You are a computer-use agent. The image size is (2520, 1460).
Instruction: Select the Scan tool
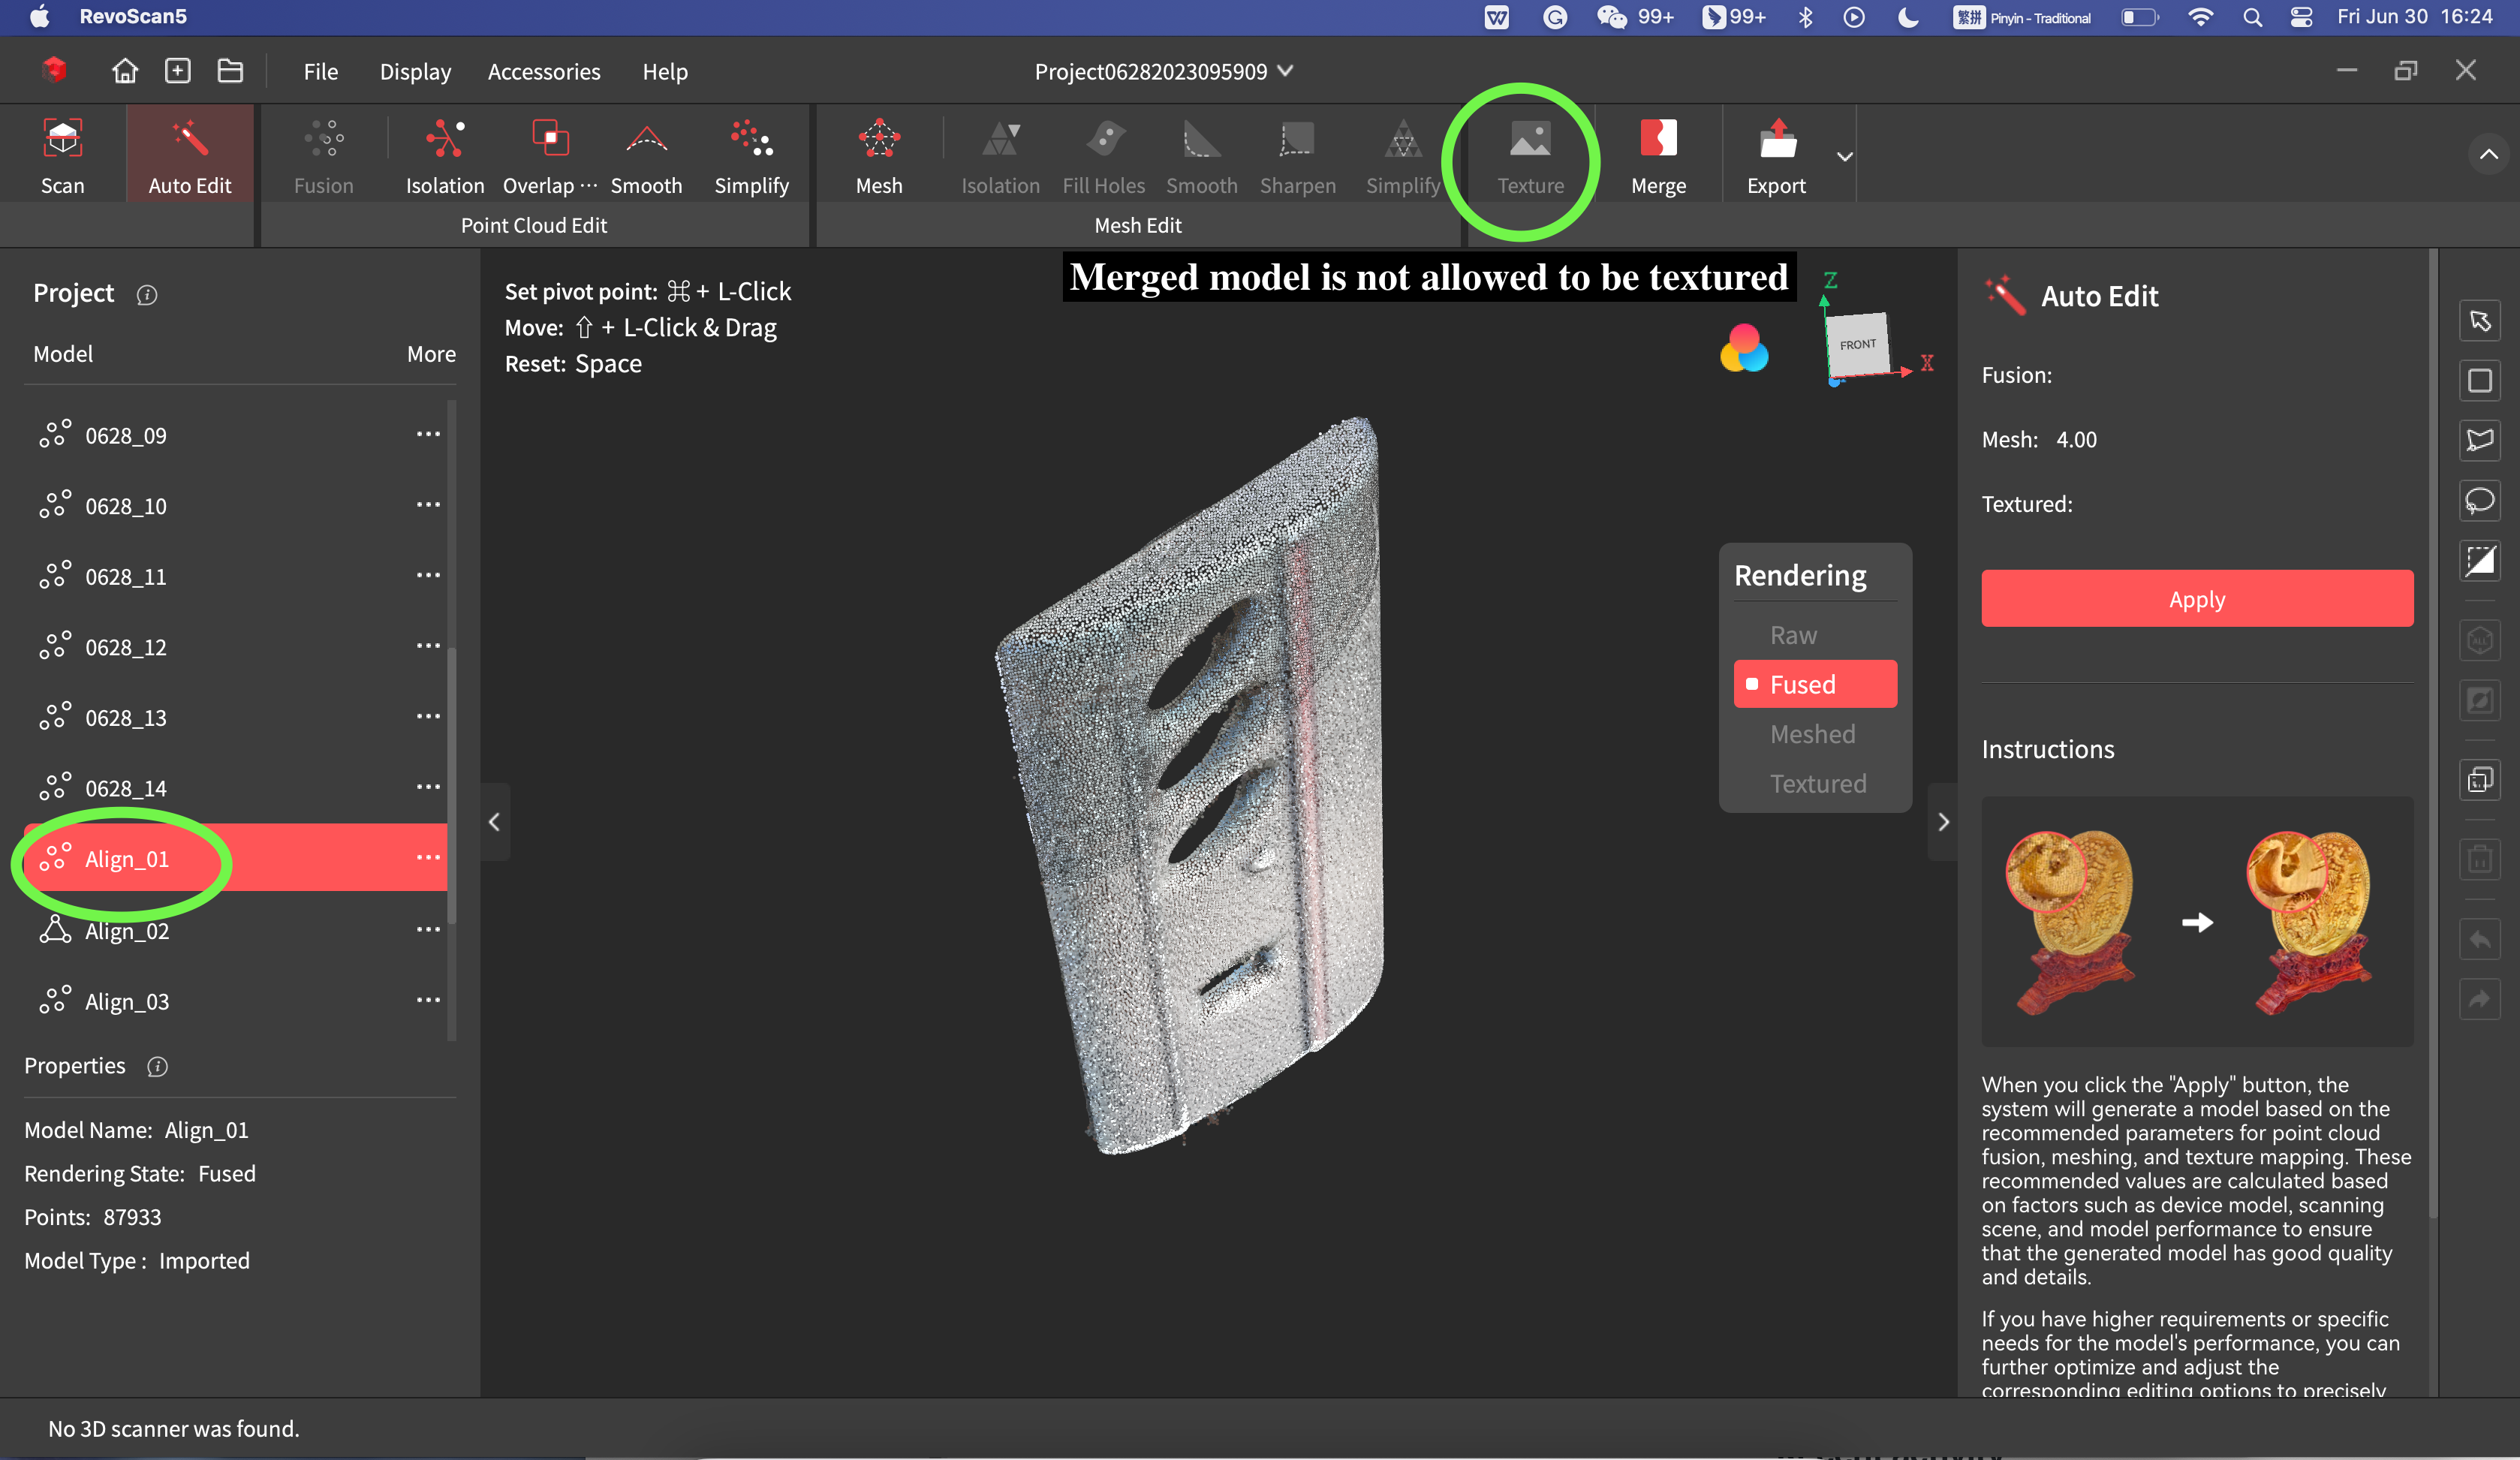62,153
